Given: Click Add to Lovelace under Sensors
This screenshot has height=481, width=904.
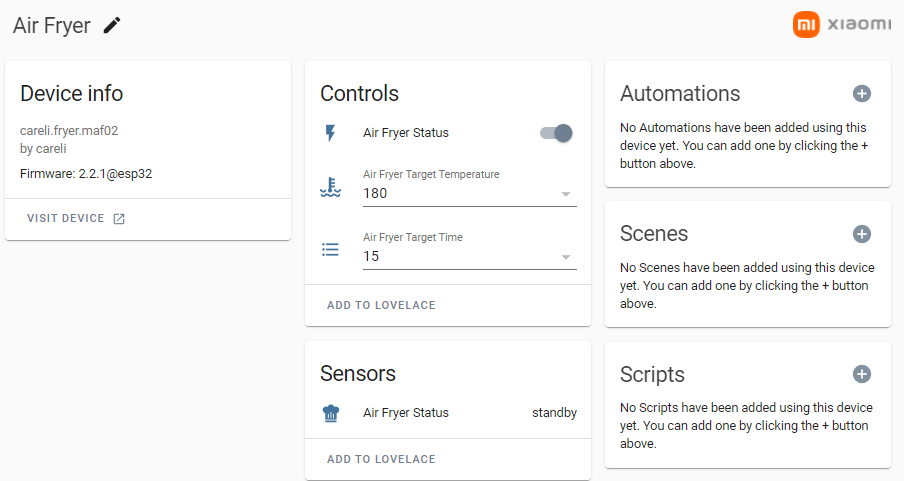Looking at the screenshot, I should [381, 459].
